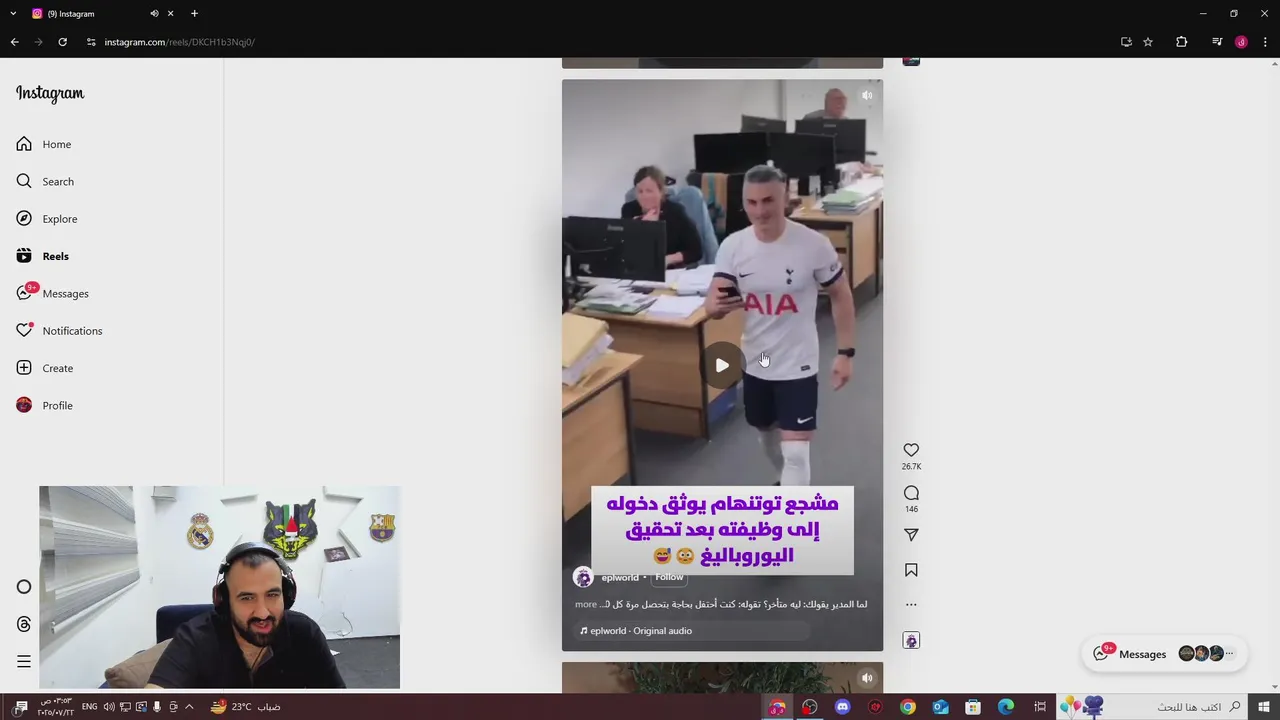Click the Explore compass icon

(x=24, y=219)
